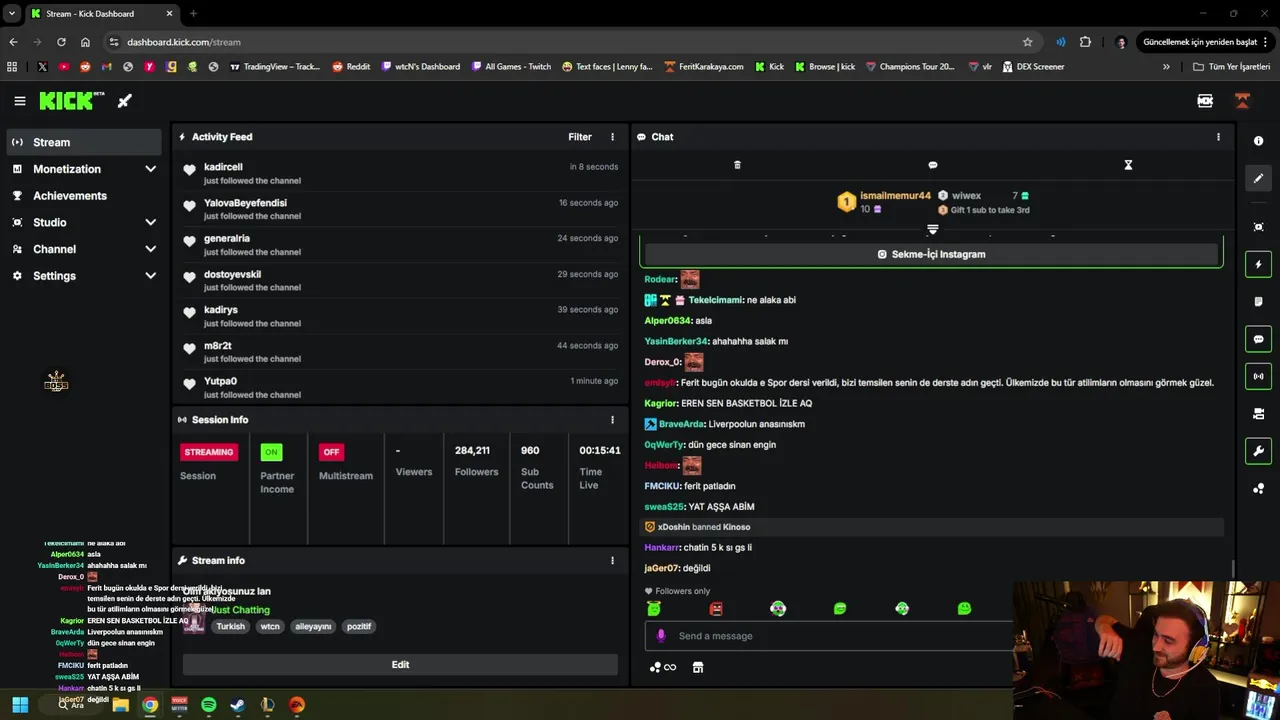
Task: Bookmark this page with star icon
Action: [x=1027, y=42]
